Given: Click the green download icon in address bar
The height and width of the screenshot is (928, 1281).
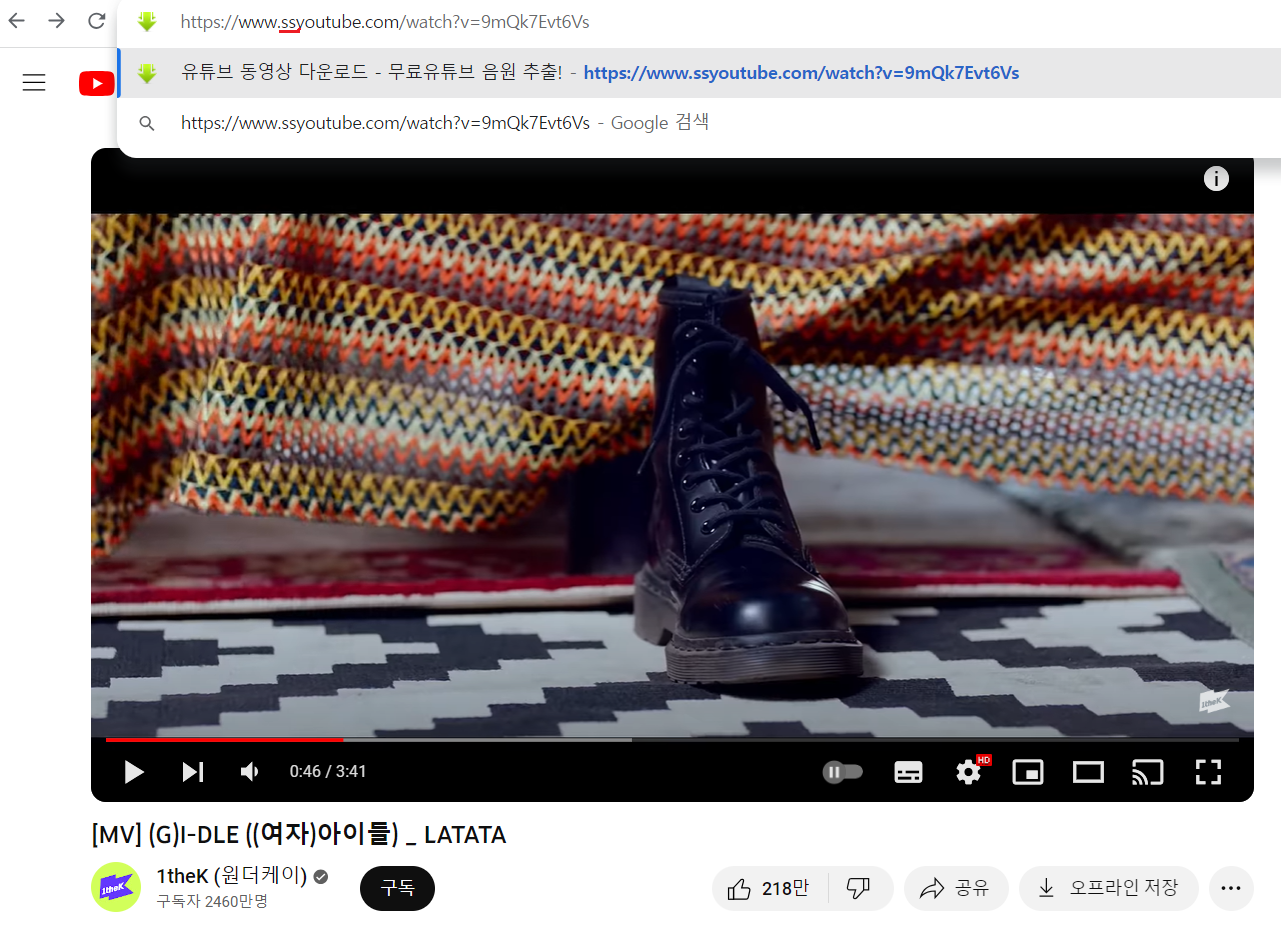Looking at the screenshot, I should pyautogui.click(x=148, y=21).
